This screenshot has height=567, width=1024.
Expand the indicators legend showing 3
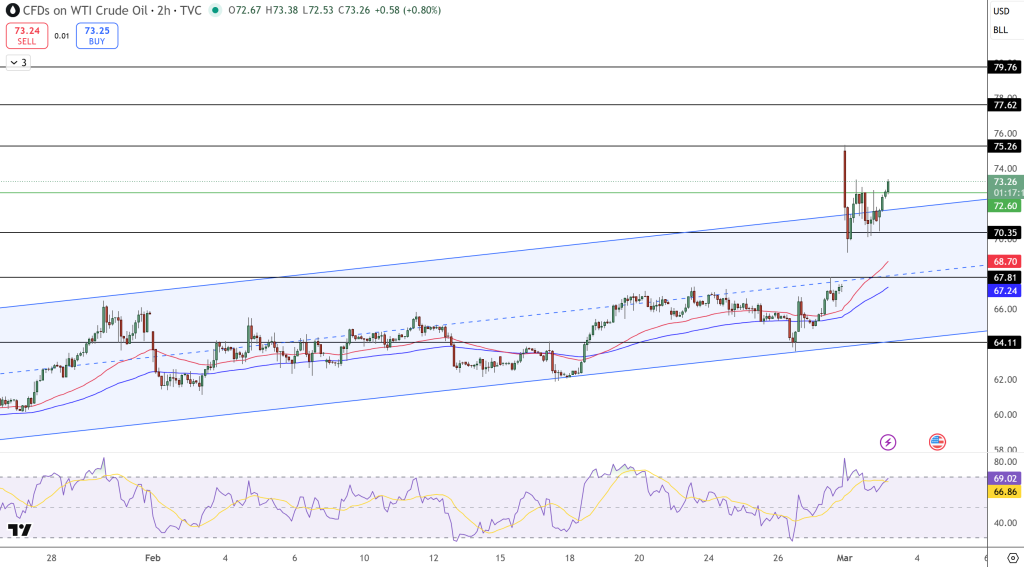tap(18, 63)
